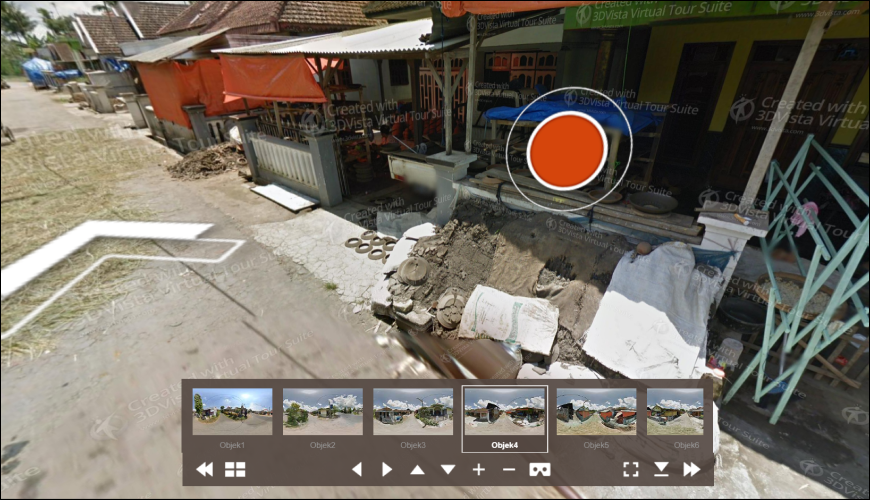Screen dimensions: 870x500
Task: Collapse the control bar with the underlined down arrow
Action: pos(661,469)
